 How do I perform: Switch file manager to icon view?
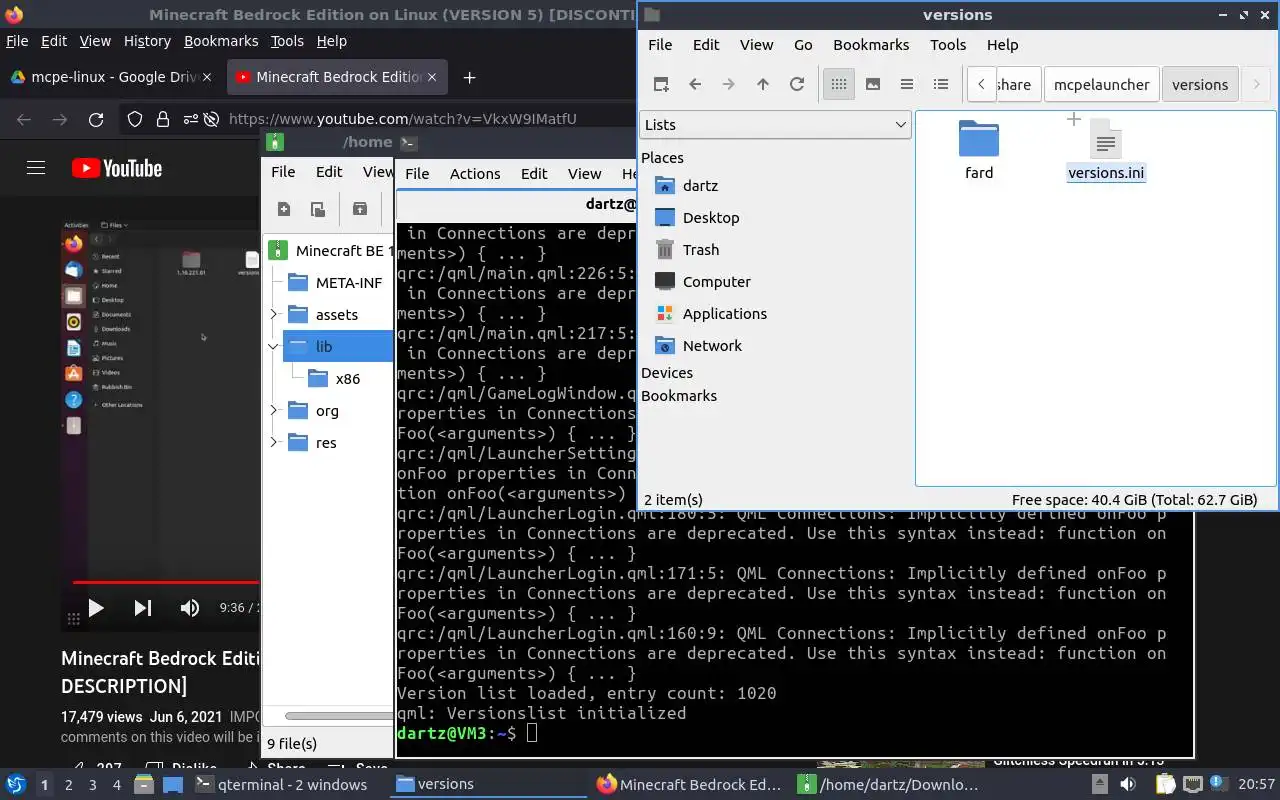click(x=839, y=84)
